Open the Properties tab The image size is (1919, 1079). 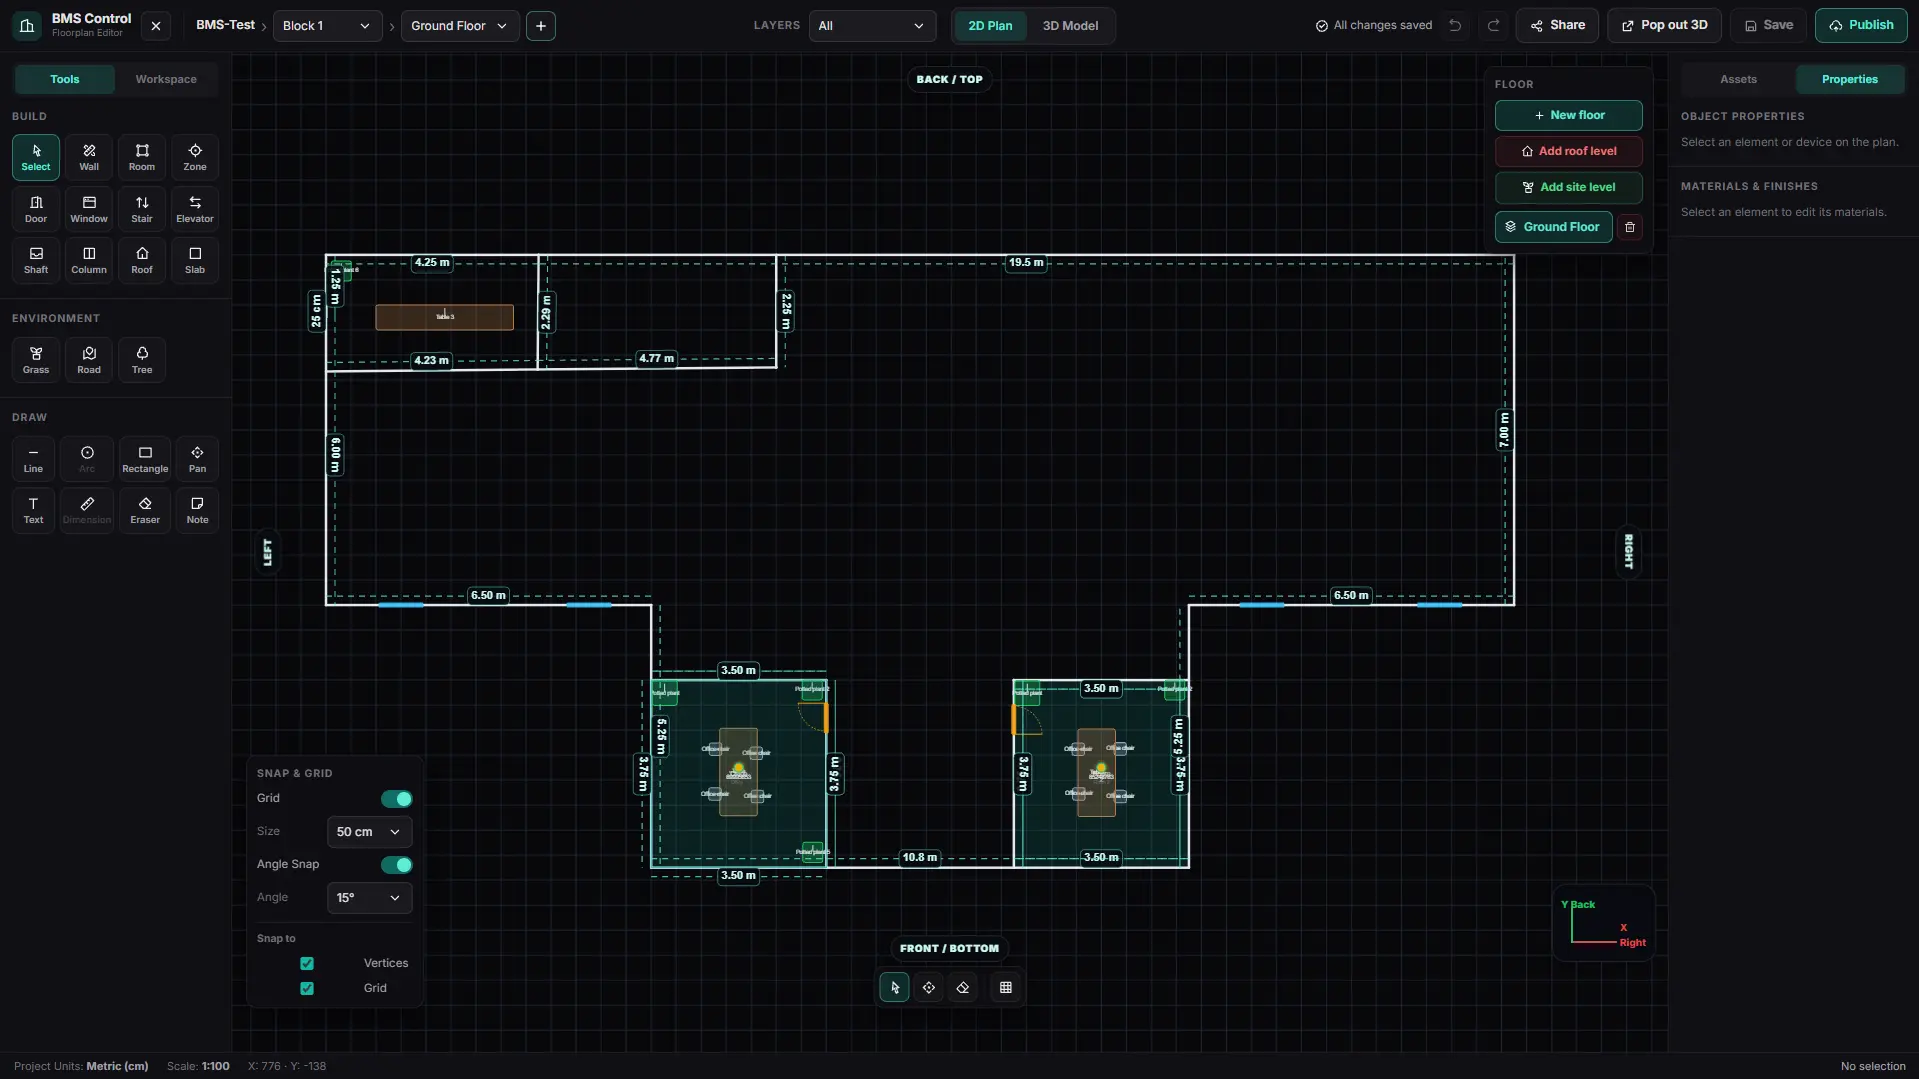tap(1849, 79)
